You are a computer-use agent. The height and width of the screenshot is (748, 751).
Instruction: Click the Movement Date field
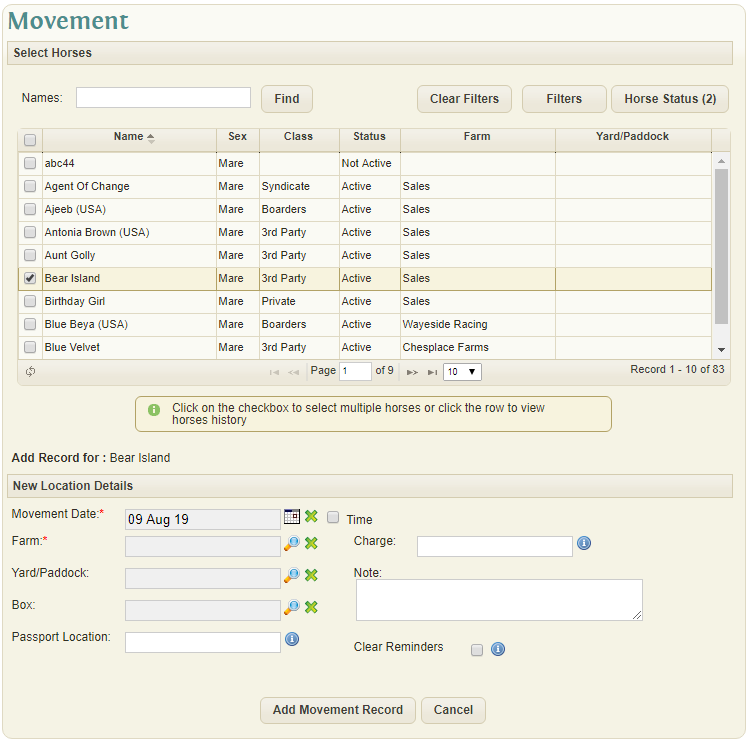tap(203, 520)
